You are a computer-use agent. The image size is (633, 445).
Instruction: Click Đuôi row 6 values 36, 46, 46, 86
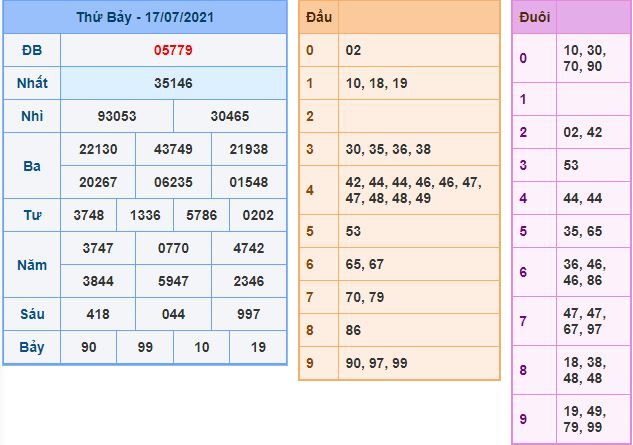585,272
